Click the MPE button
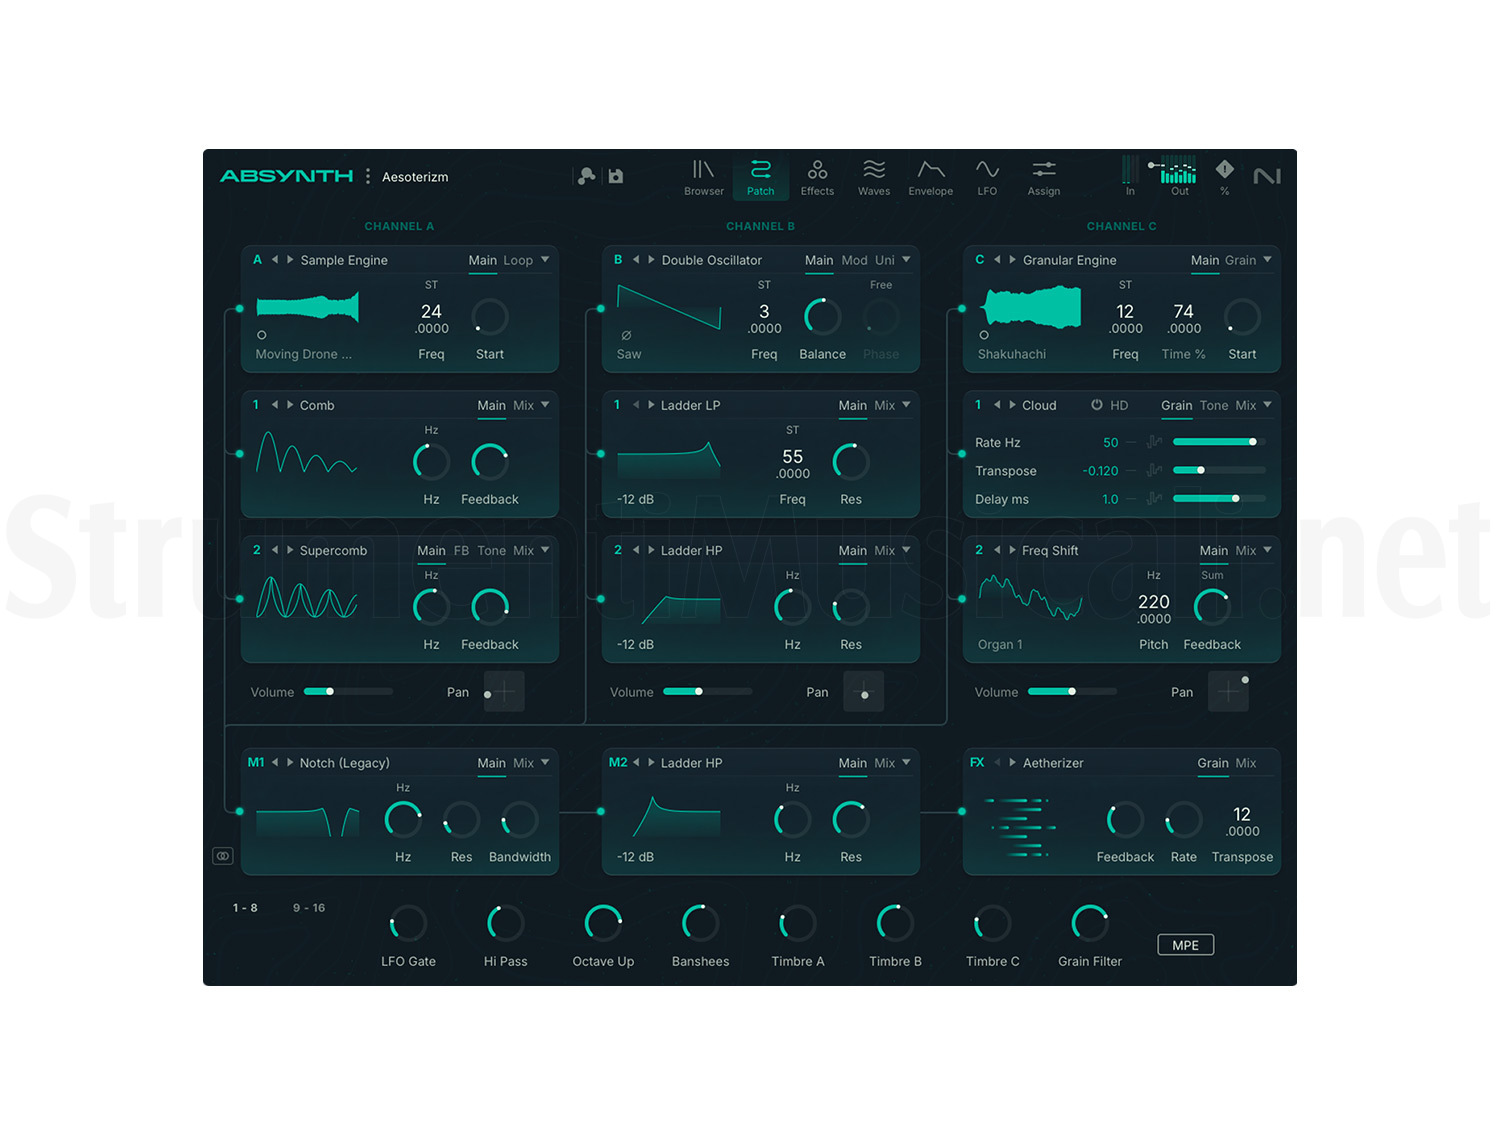 click(x=1186, y=945)
